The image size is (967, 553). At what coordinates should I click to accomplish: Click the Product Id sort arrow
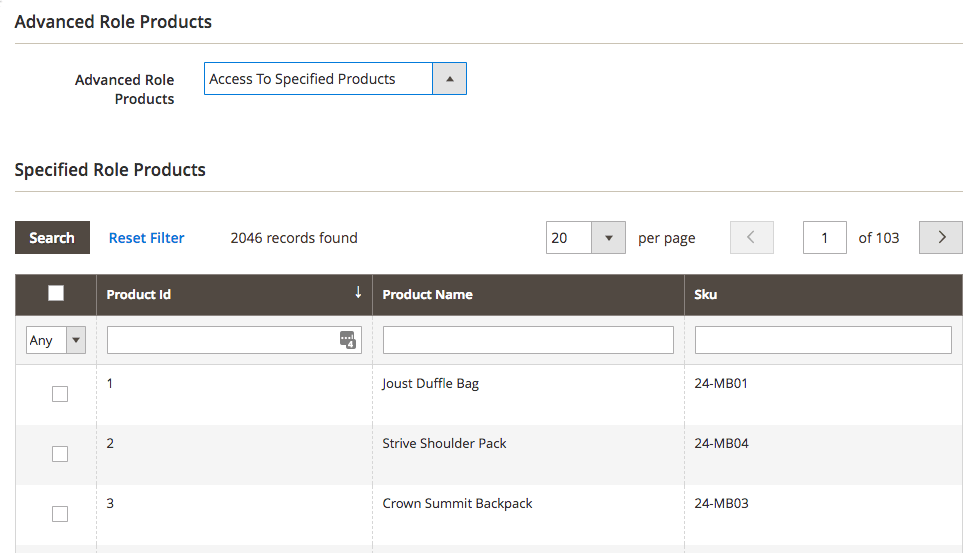(358, 293)
